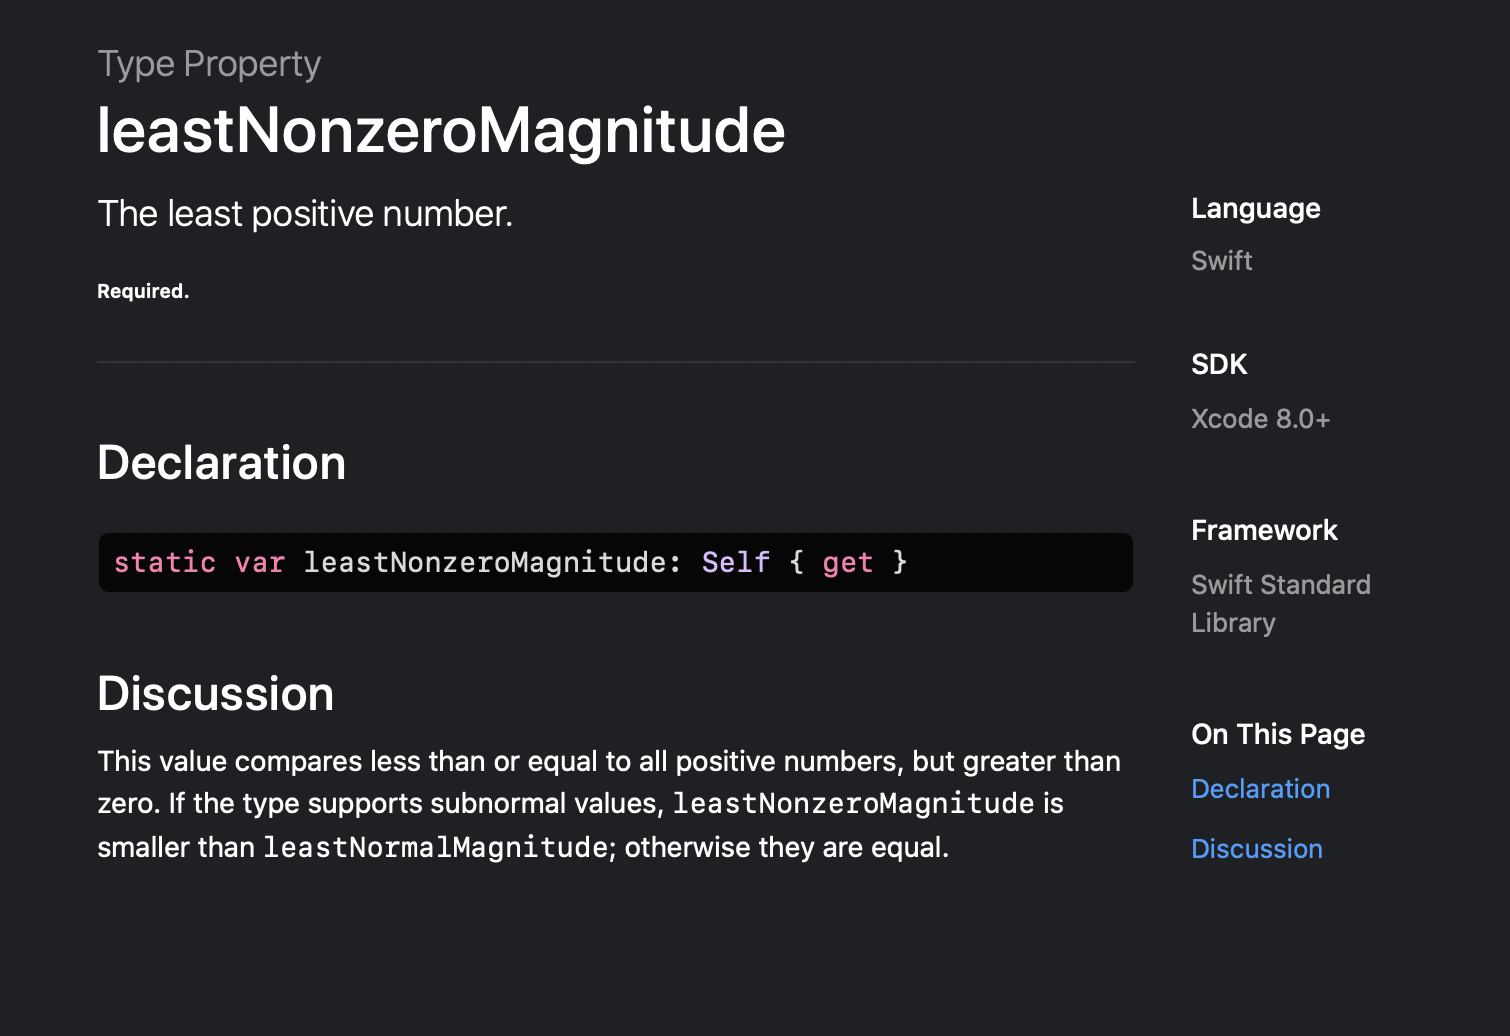
Task: Click the Declaration section heading
Action: point(221,463)
